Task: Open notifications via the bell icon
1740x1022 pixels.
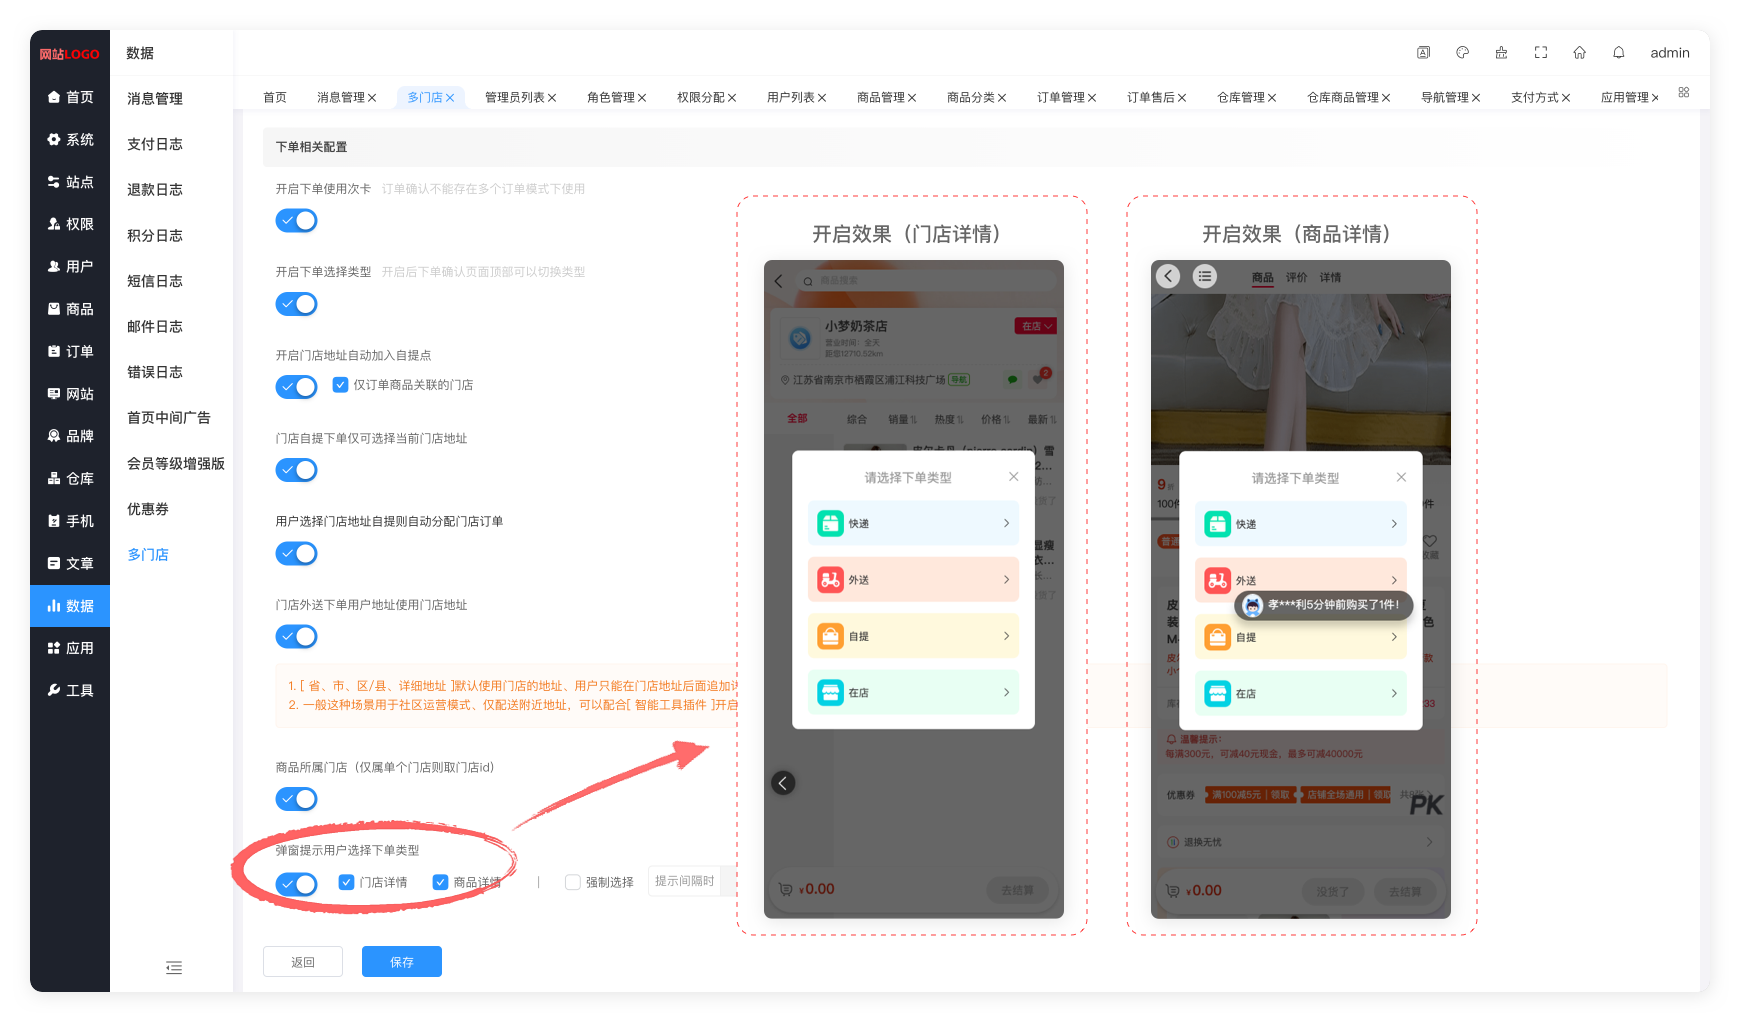Action: click(1618, 53)
